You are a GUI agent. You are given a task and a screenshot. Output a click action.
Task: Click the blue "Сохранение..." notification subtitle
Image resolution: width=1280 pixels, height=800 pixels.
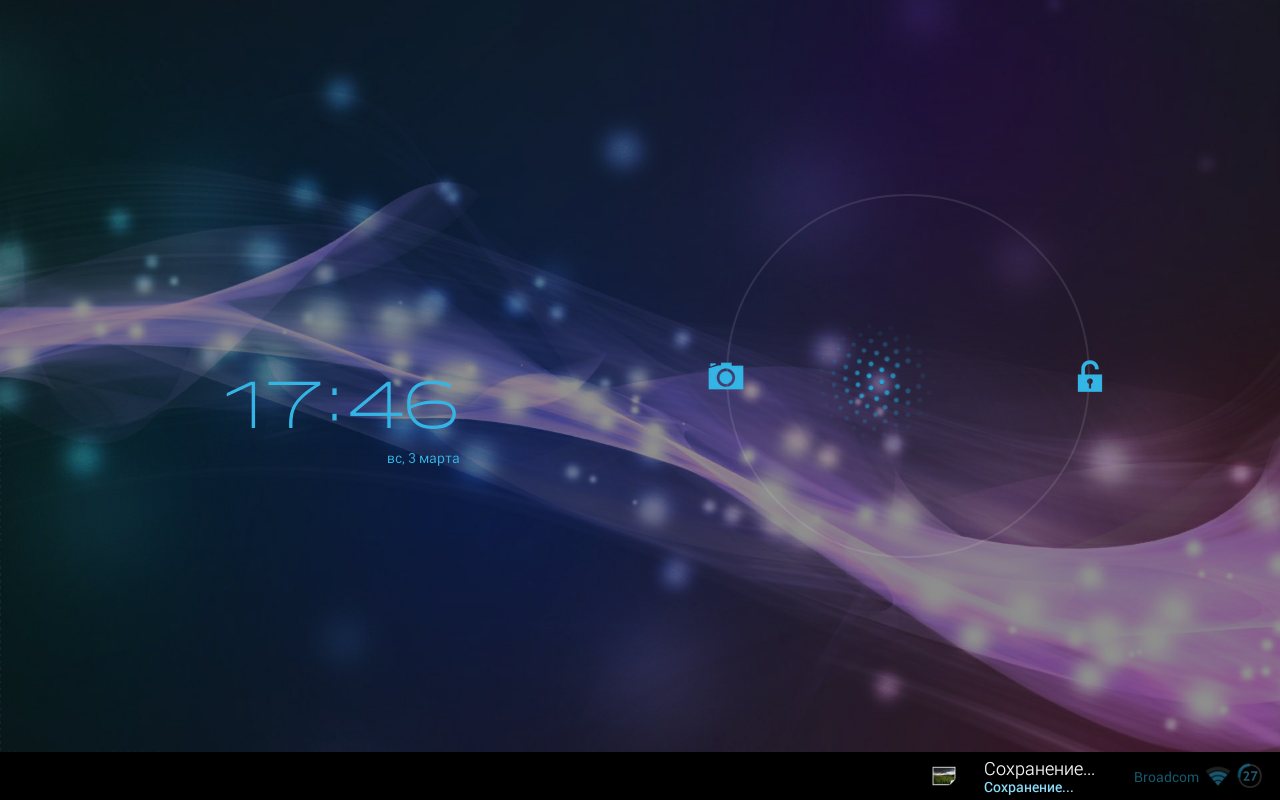click(x=1027, y=788)
